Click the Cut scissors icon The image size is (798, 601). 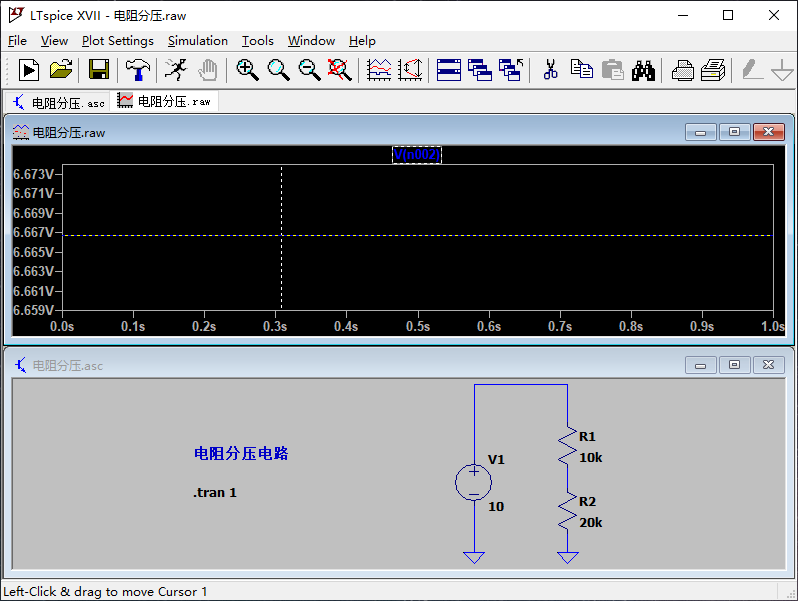click(550, 70)
